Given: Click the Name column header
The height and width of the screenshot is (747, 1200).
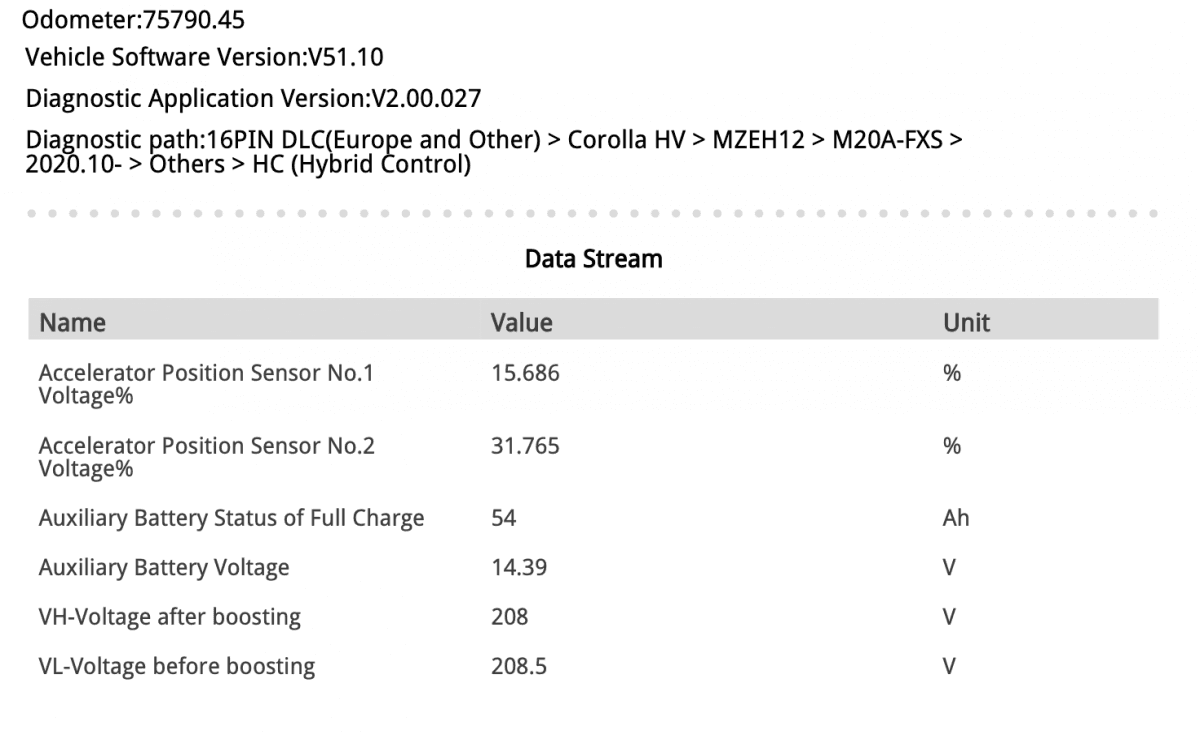Looking at the screenshot, I should (x=72, y=322).
